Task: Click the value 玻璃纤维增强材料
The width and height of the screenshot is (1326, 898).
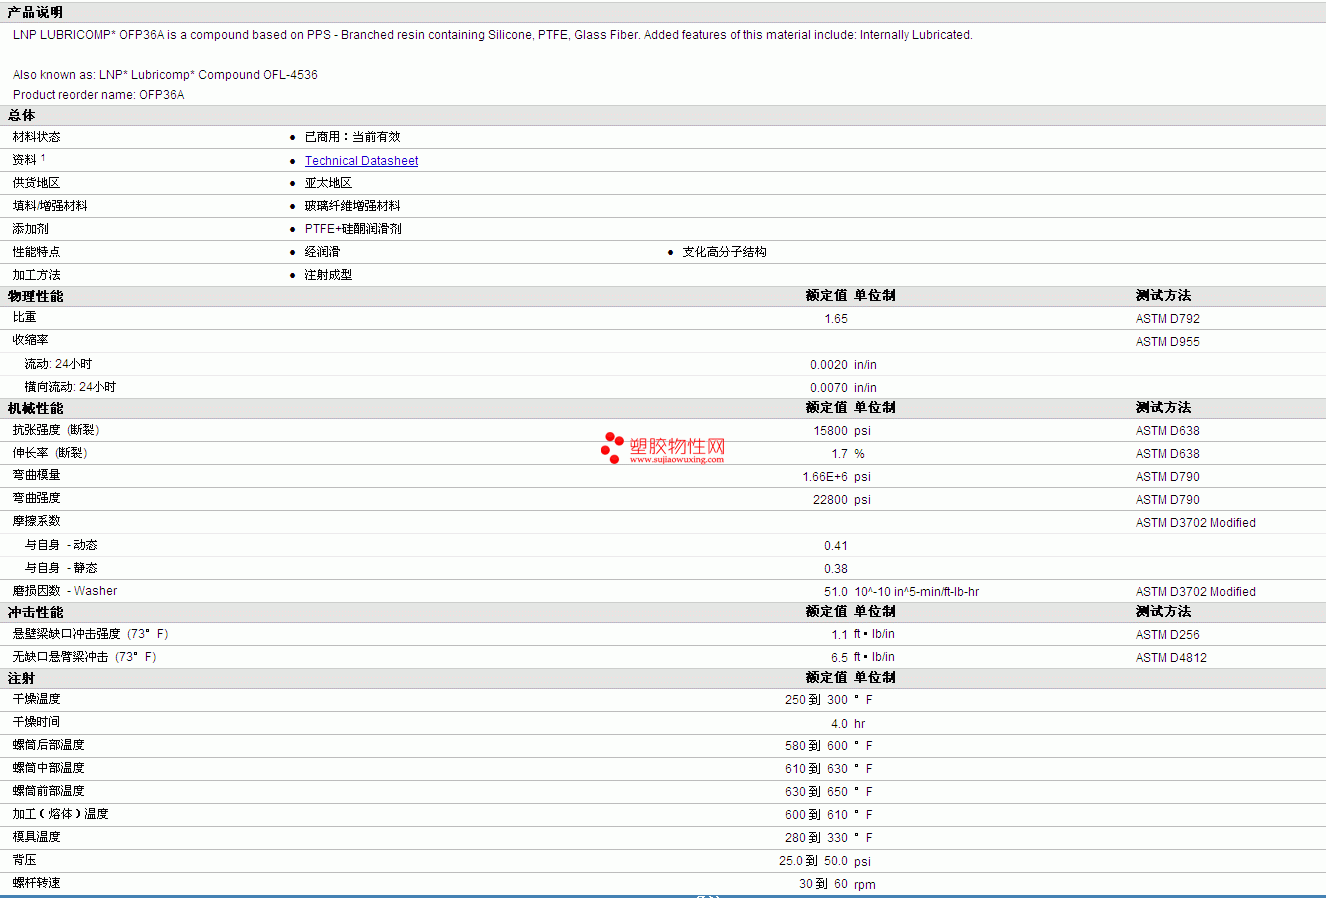Action: click(352, 206)
